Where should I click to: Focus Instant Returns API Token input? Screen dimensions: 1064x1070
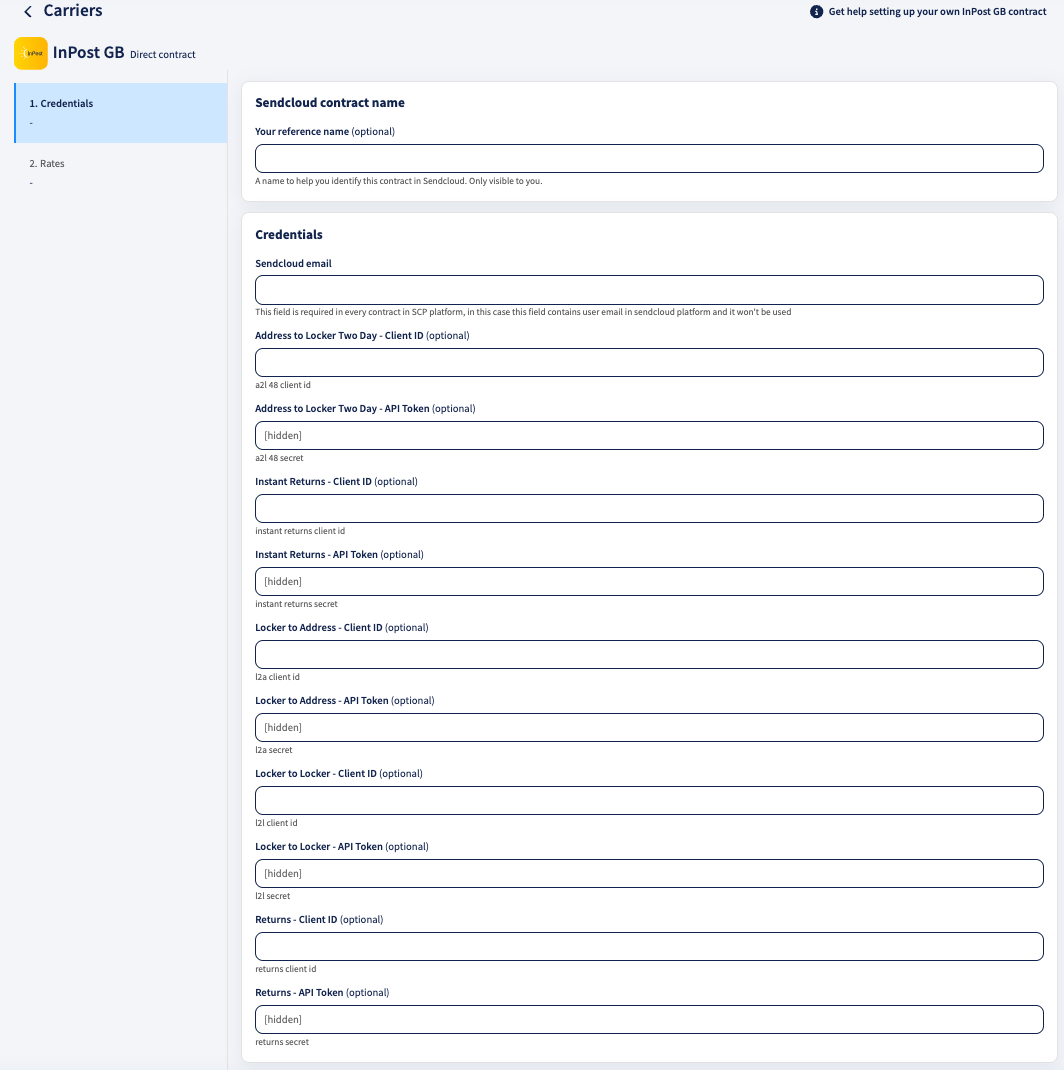[649, 581]
